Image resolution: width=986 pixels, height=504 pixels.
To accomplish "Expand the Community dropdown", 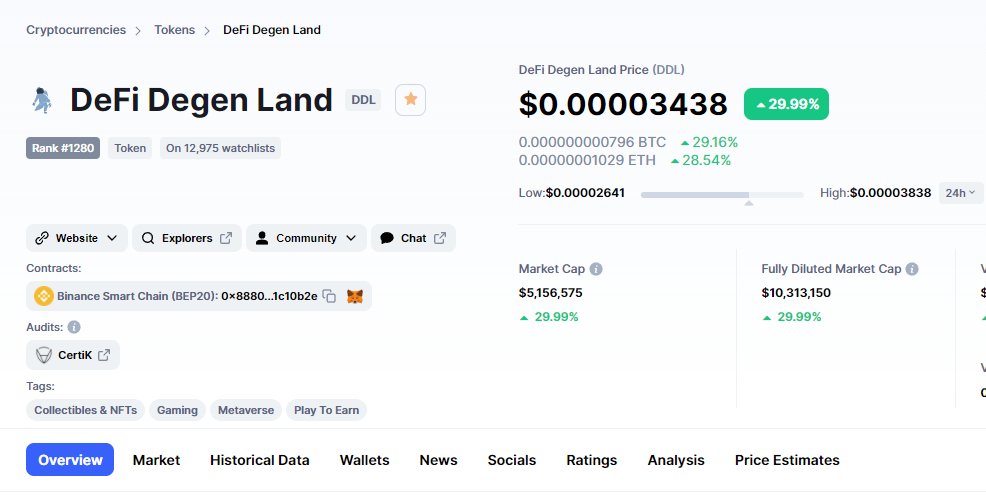I will 306,238.
